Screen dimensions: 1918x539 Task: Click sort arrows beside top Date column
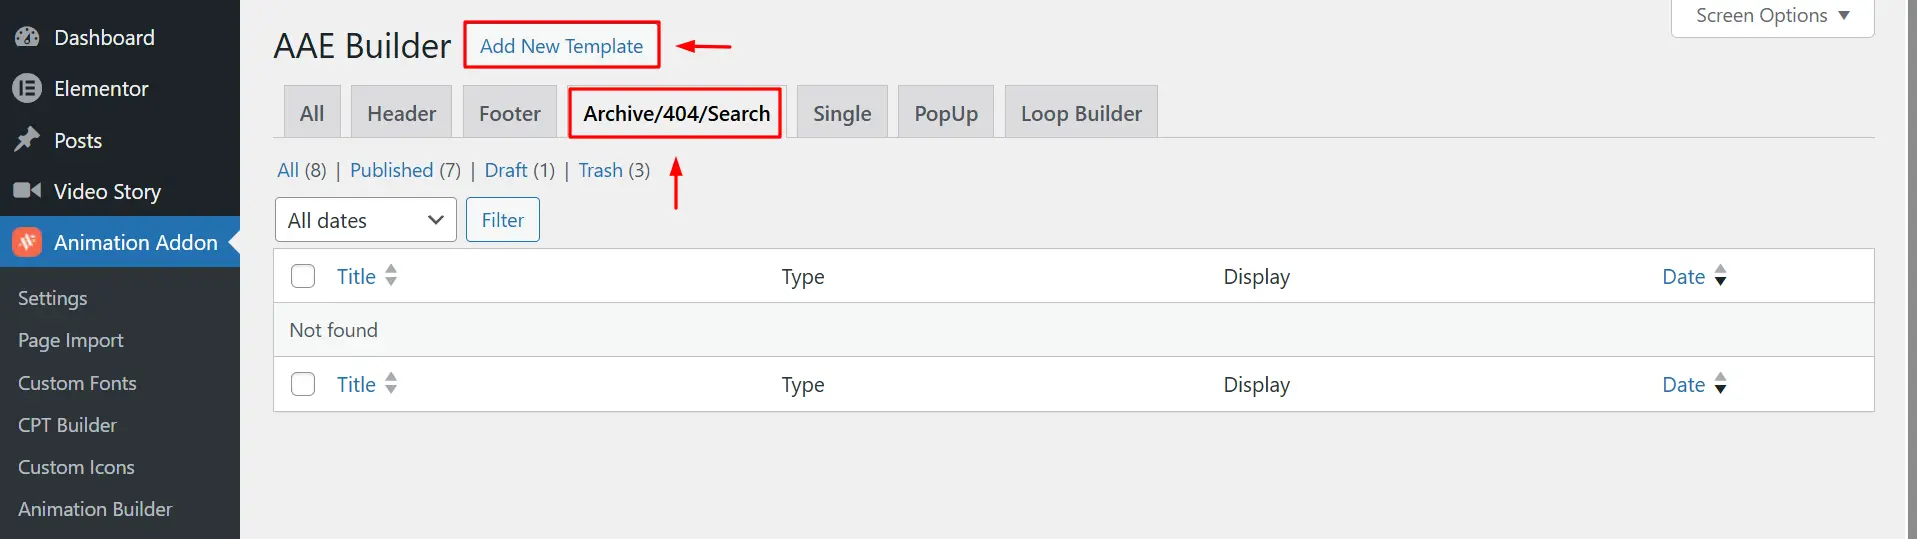(1720, 276)
